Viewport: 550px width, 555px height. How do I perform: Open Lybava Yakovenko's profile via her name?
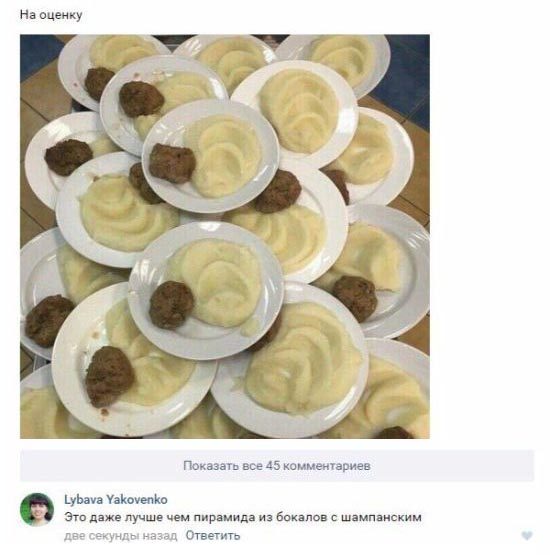(x=116, y=499)
